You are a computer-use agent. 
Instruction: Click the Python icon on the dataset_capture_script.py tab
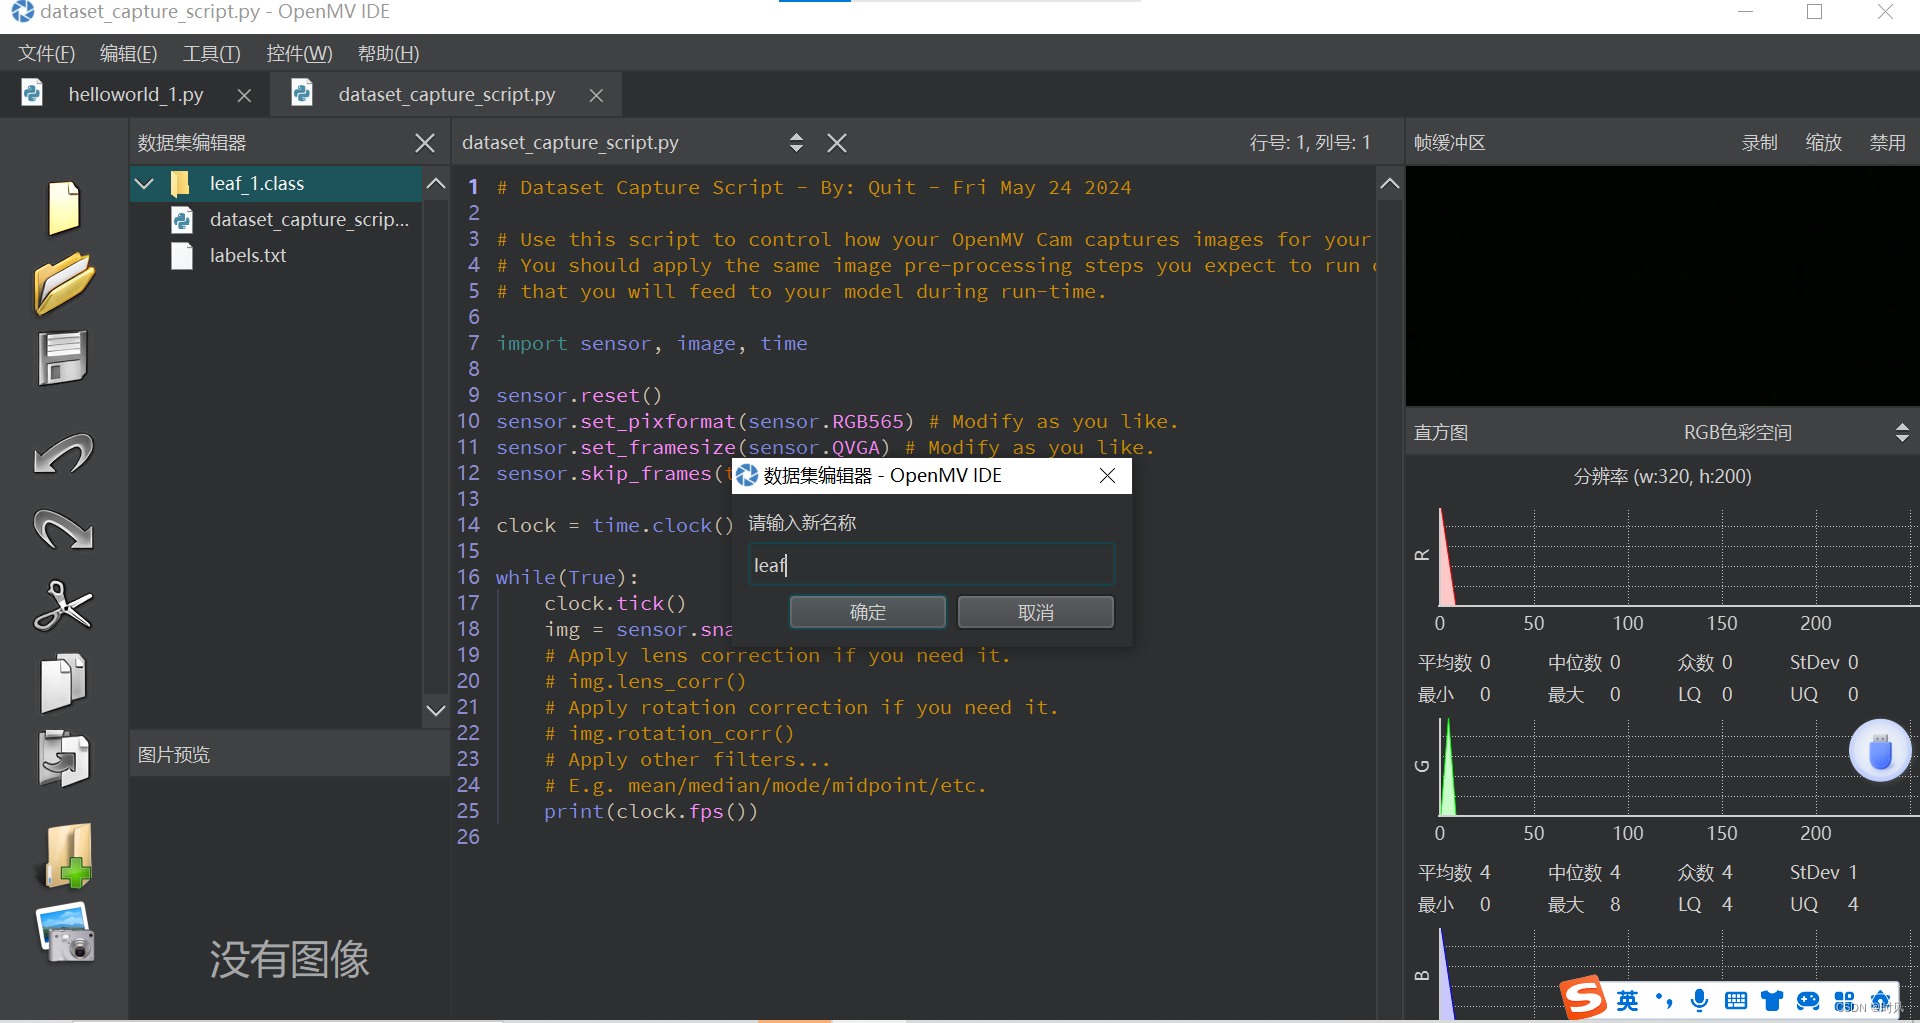coord(302,93)
